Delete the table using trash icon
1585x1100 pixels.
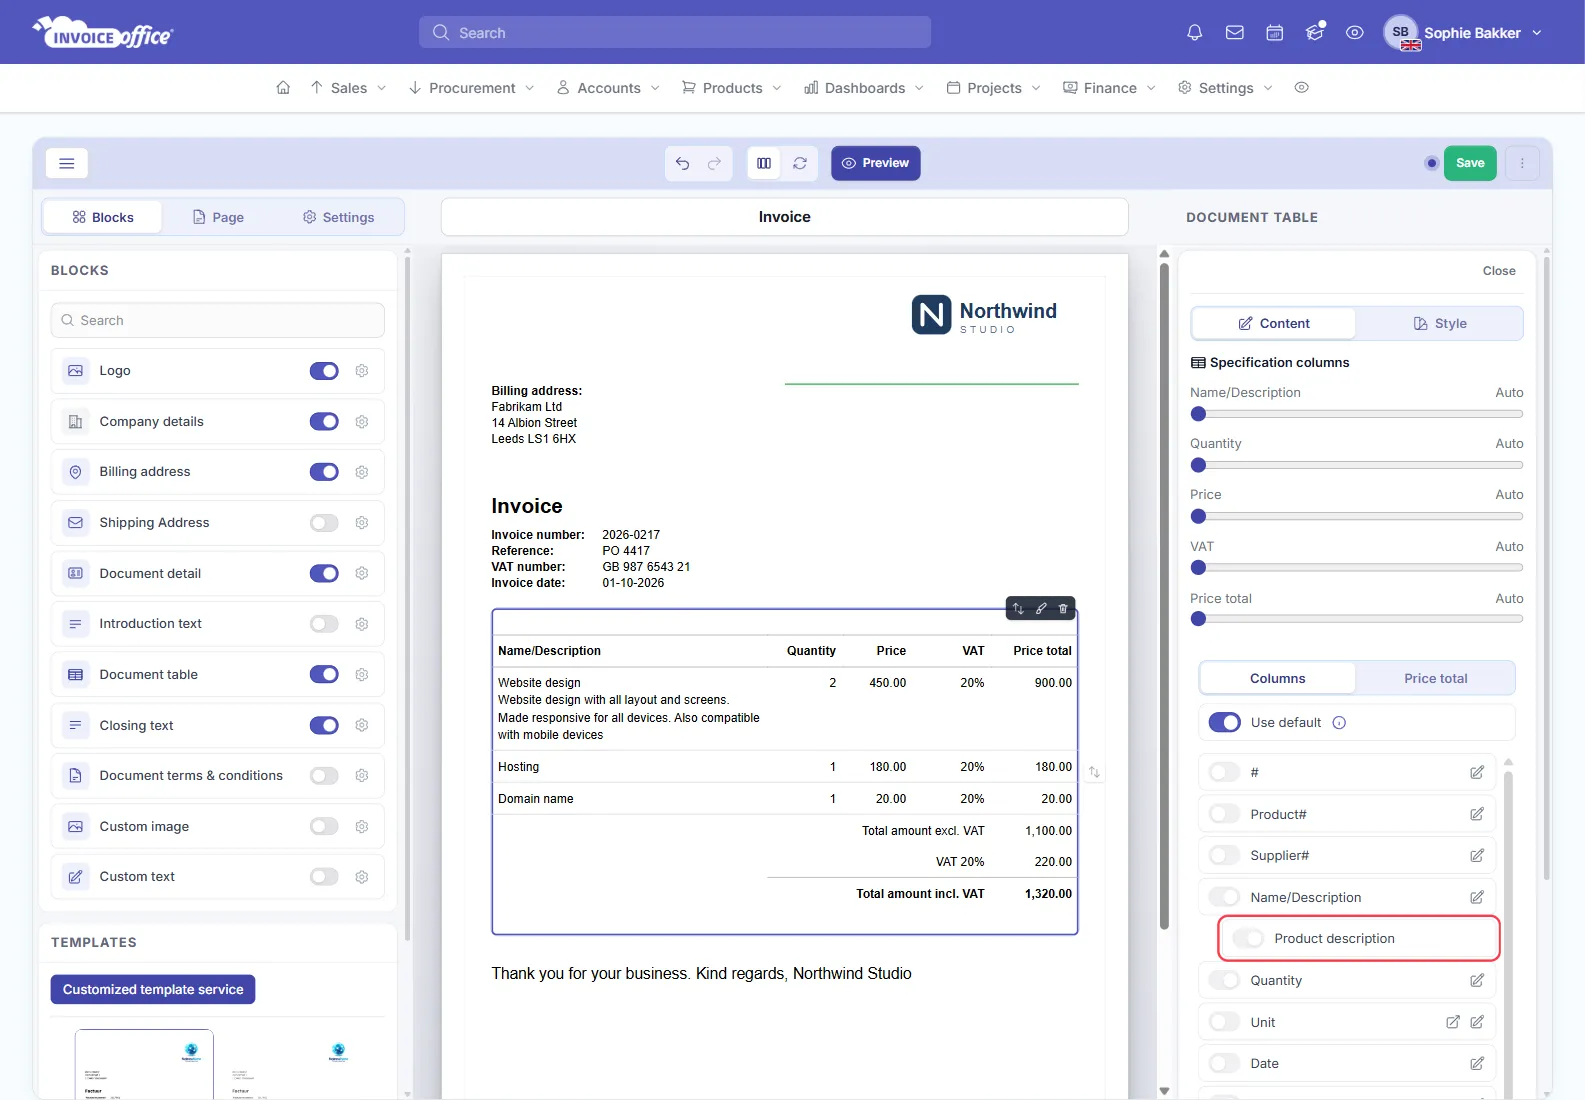(x=1063, y=608)
